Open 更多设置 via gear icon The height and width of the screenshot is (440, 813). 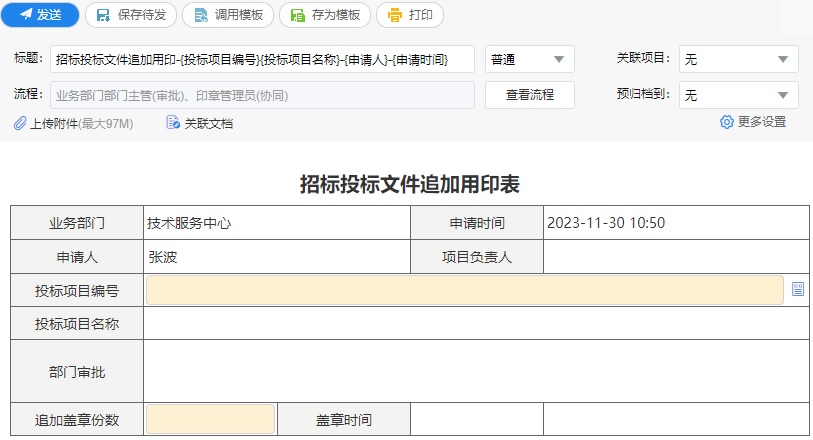coord(727,122)
